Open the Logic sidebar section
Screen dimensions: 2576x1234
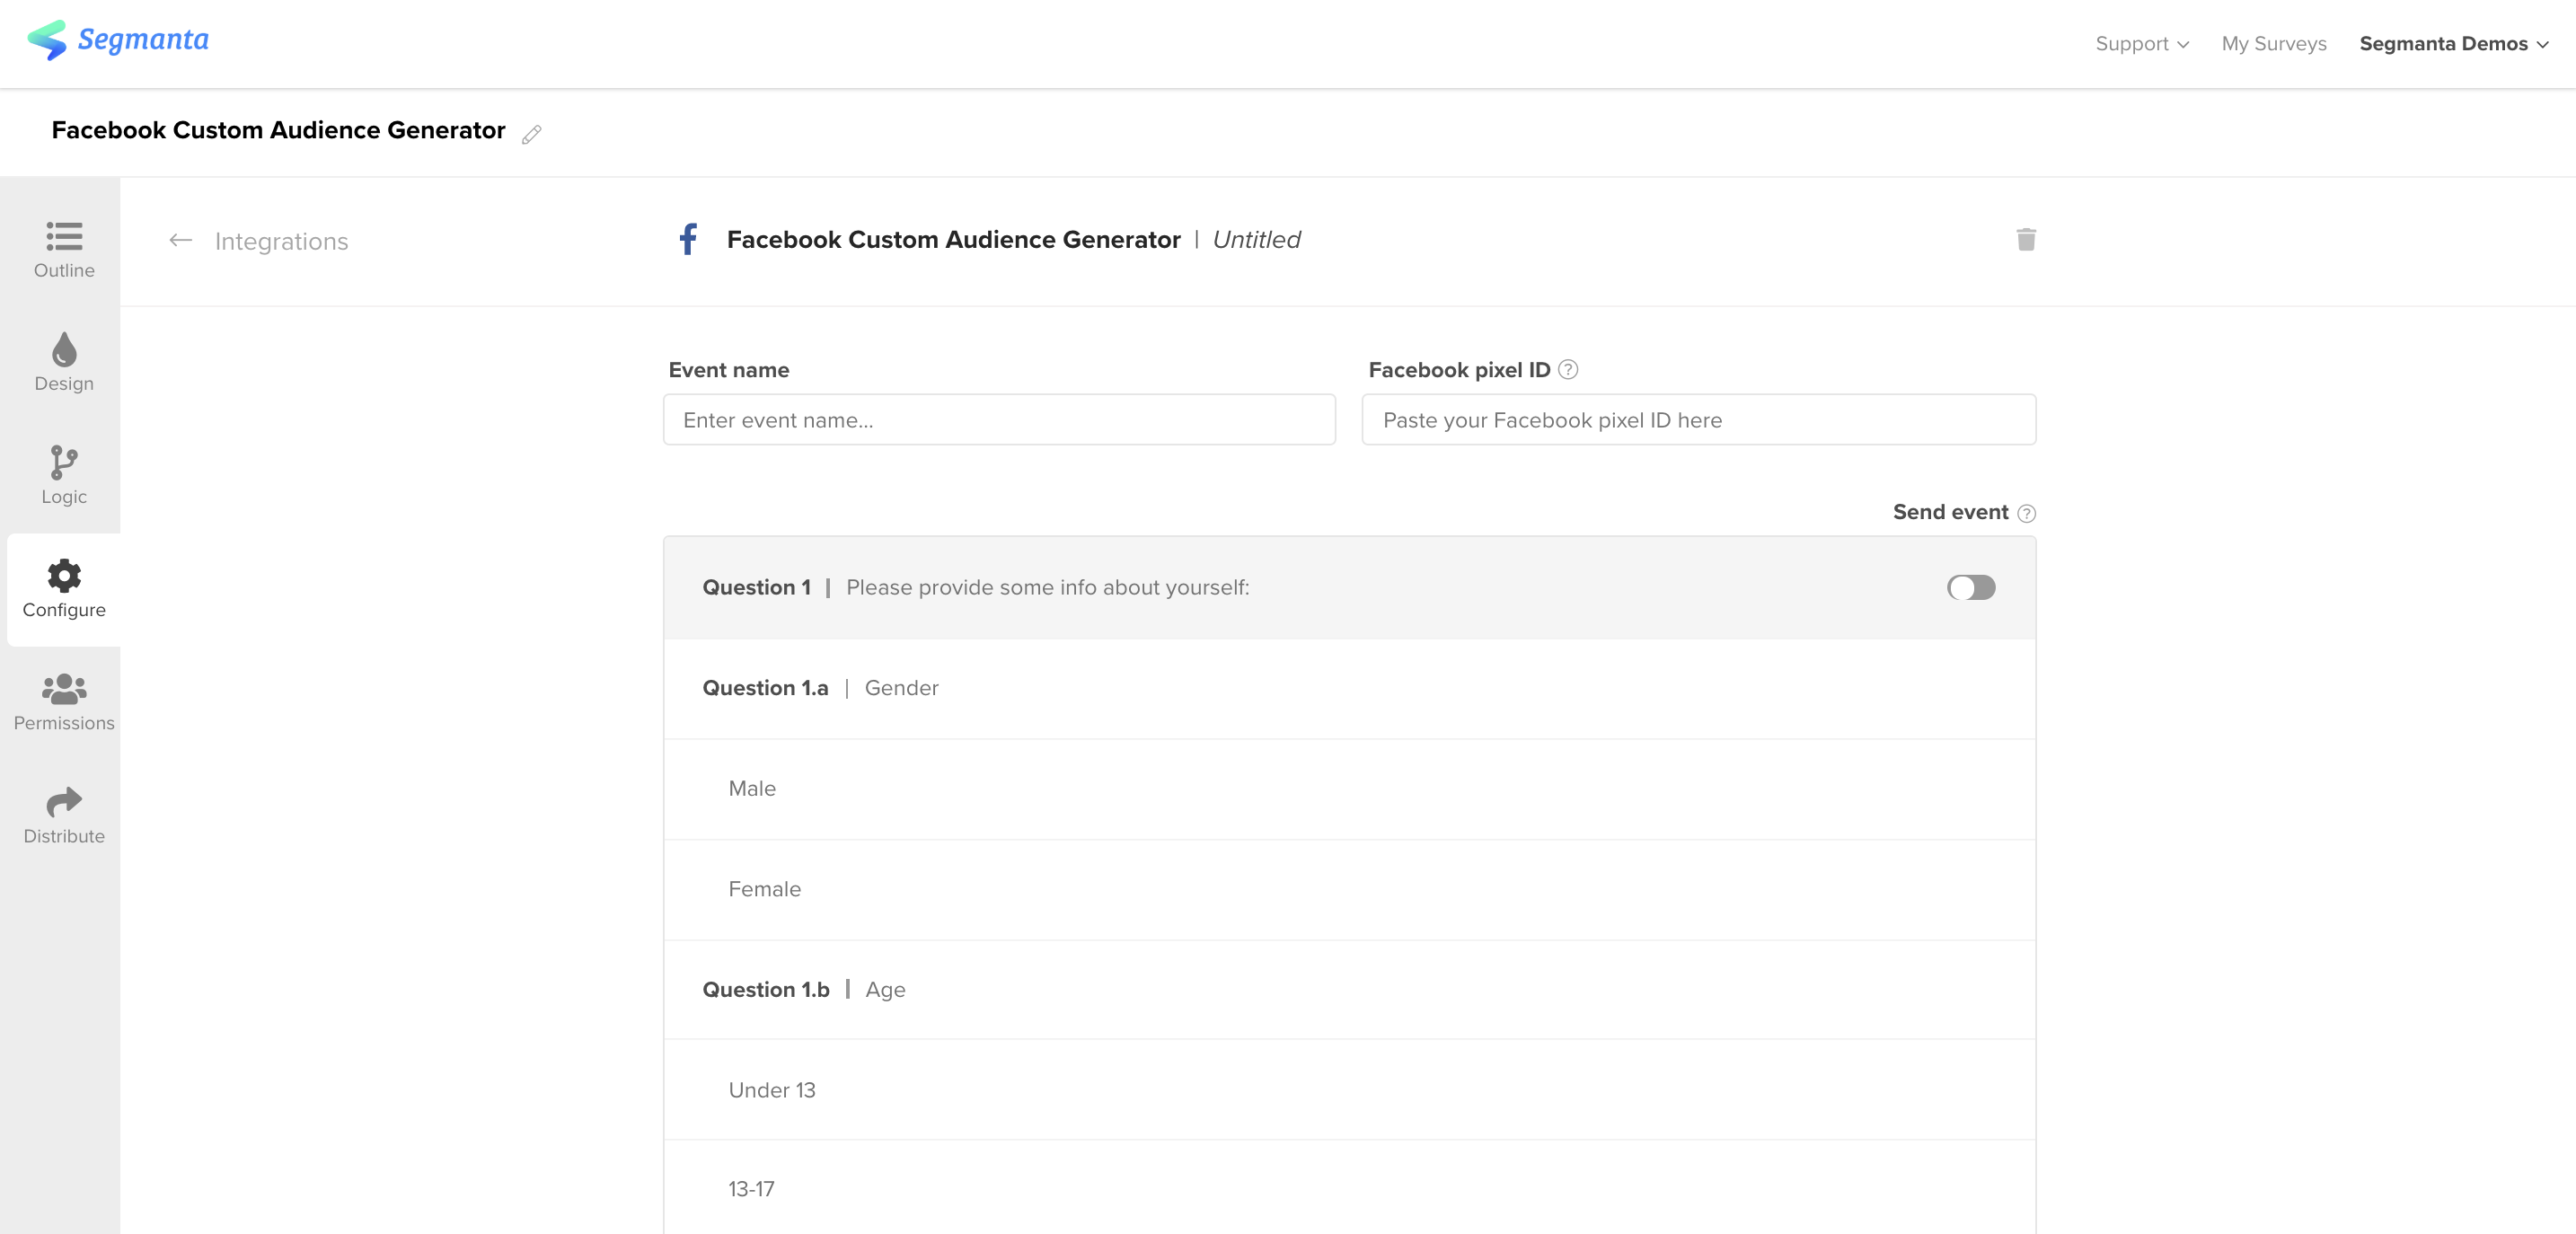[x=64, y=476]
